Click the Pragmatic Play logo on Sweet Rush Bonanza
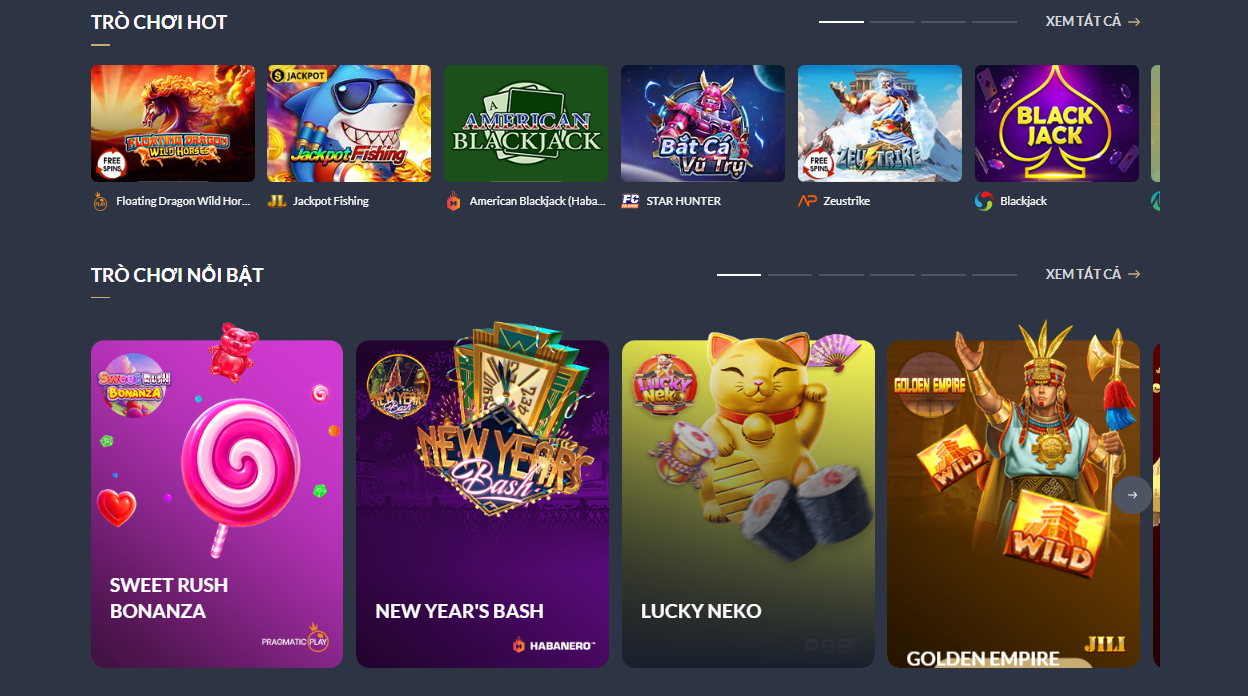1248x696 pixels. tap(295, 639)
